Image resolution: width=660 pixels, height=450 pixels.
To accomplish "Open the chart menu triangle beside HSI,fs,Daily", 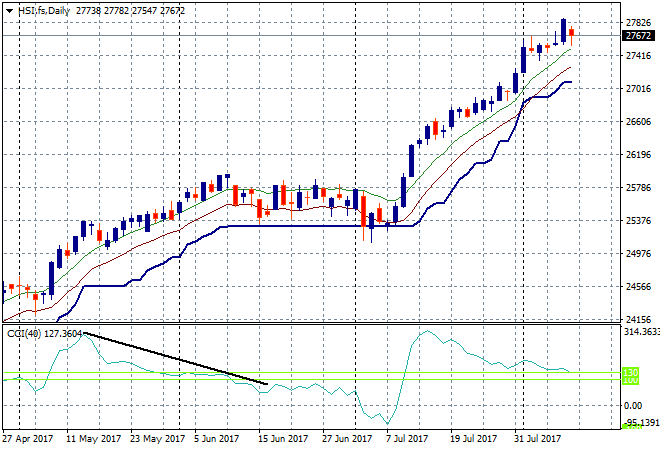I will coord(9,11).
